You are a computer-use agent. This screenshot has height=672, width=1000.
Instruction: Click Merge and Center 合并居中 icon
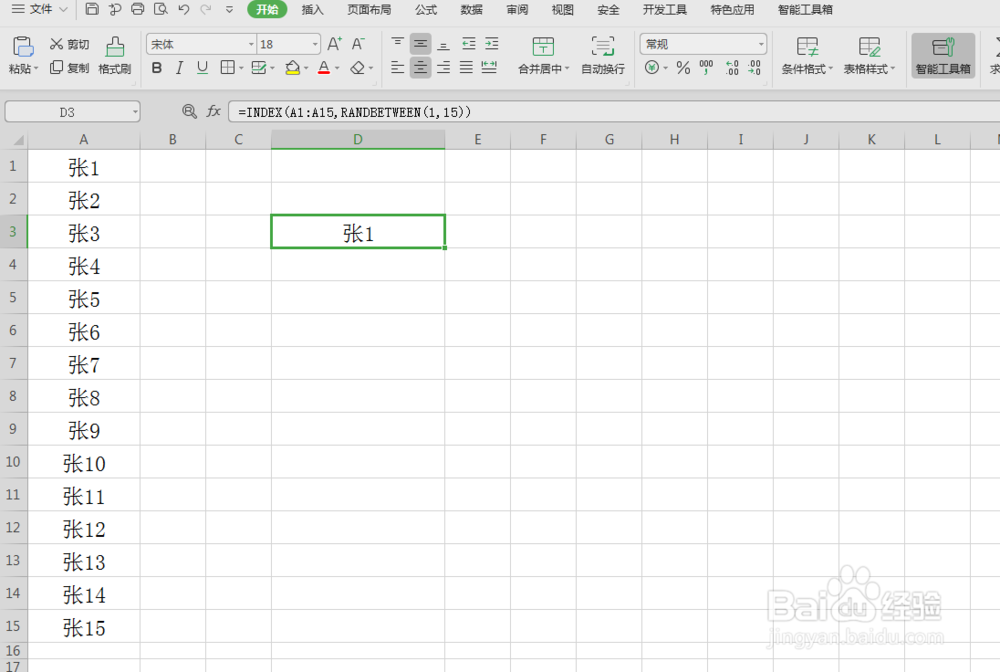point(543,47)
